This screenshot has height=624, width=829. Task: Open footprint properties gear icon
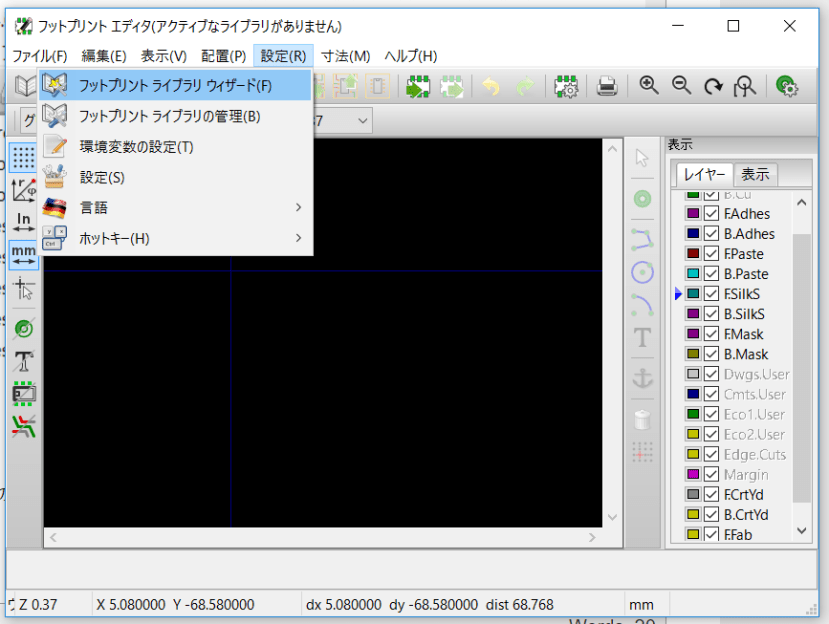coord(566,86)
